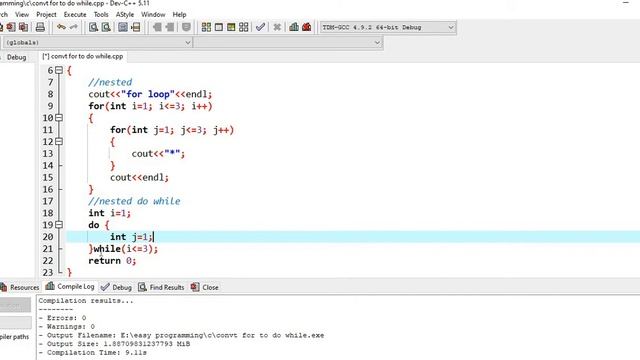640x360 pixels.
Task: Click the Delete Profiling Information icon
Action: (x=307, y=27)
